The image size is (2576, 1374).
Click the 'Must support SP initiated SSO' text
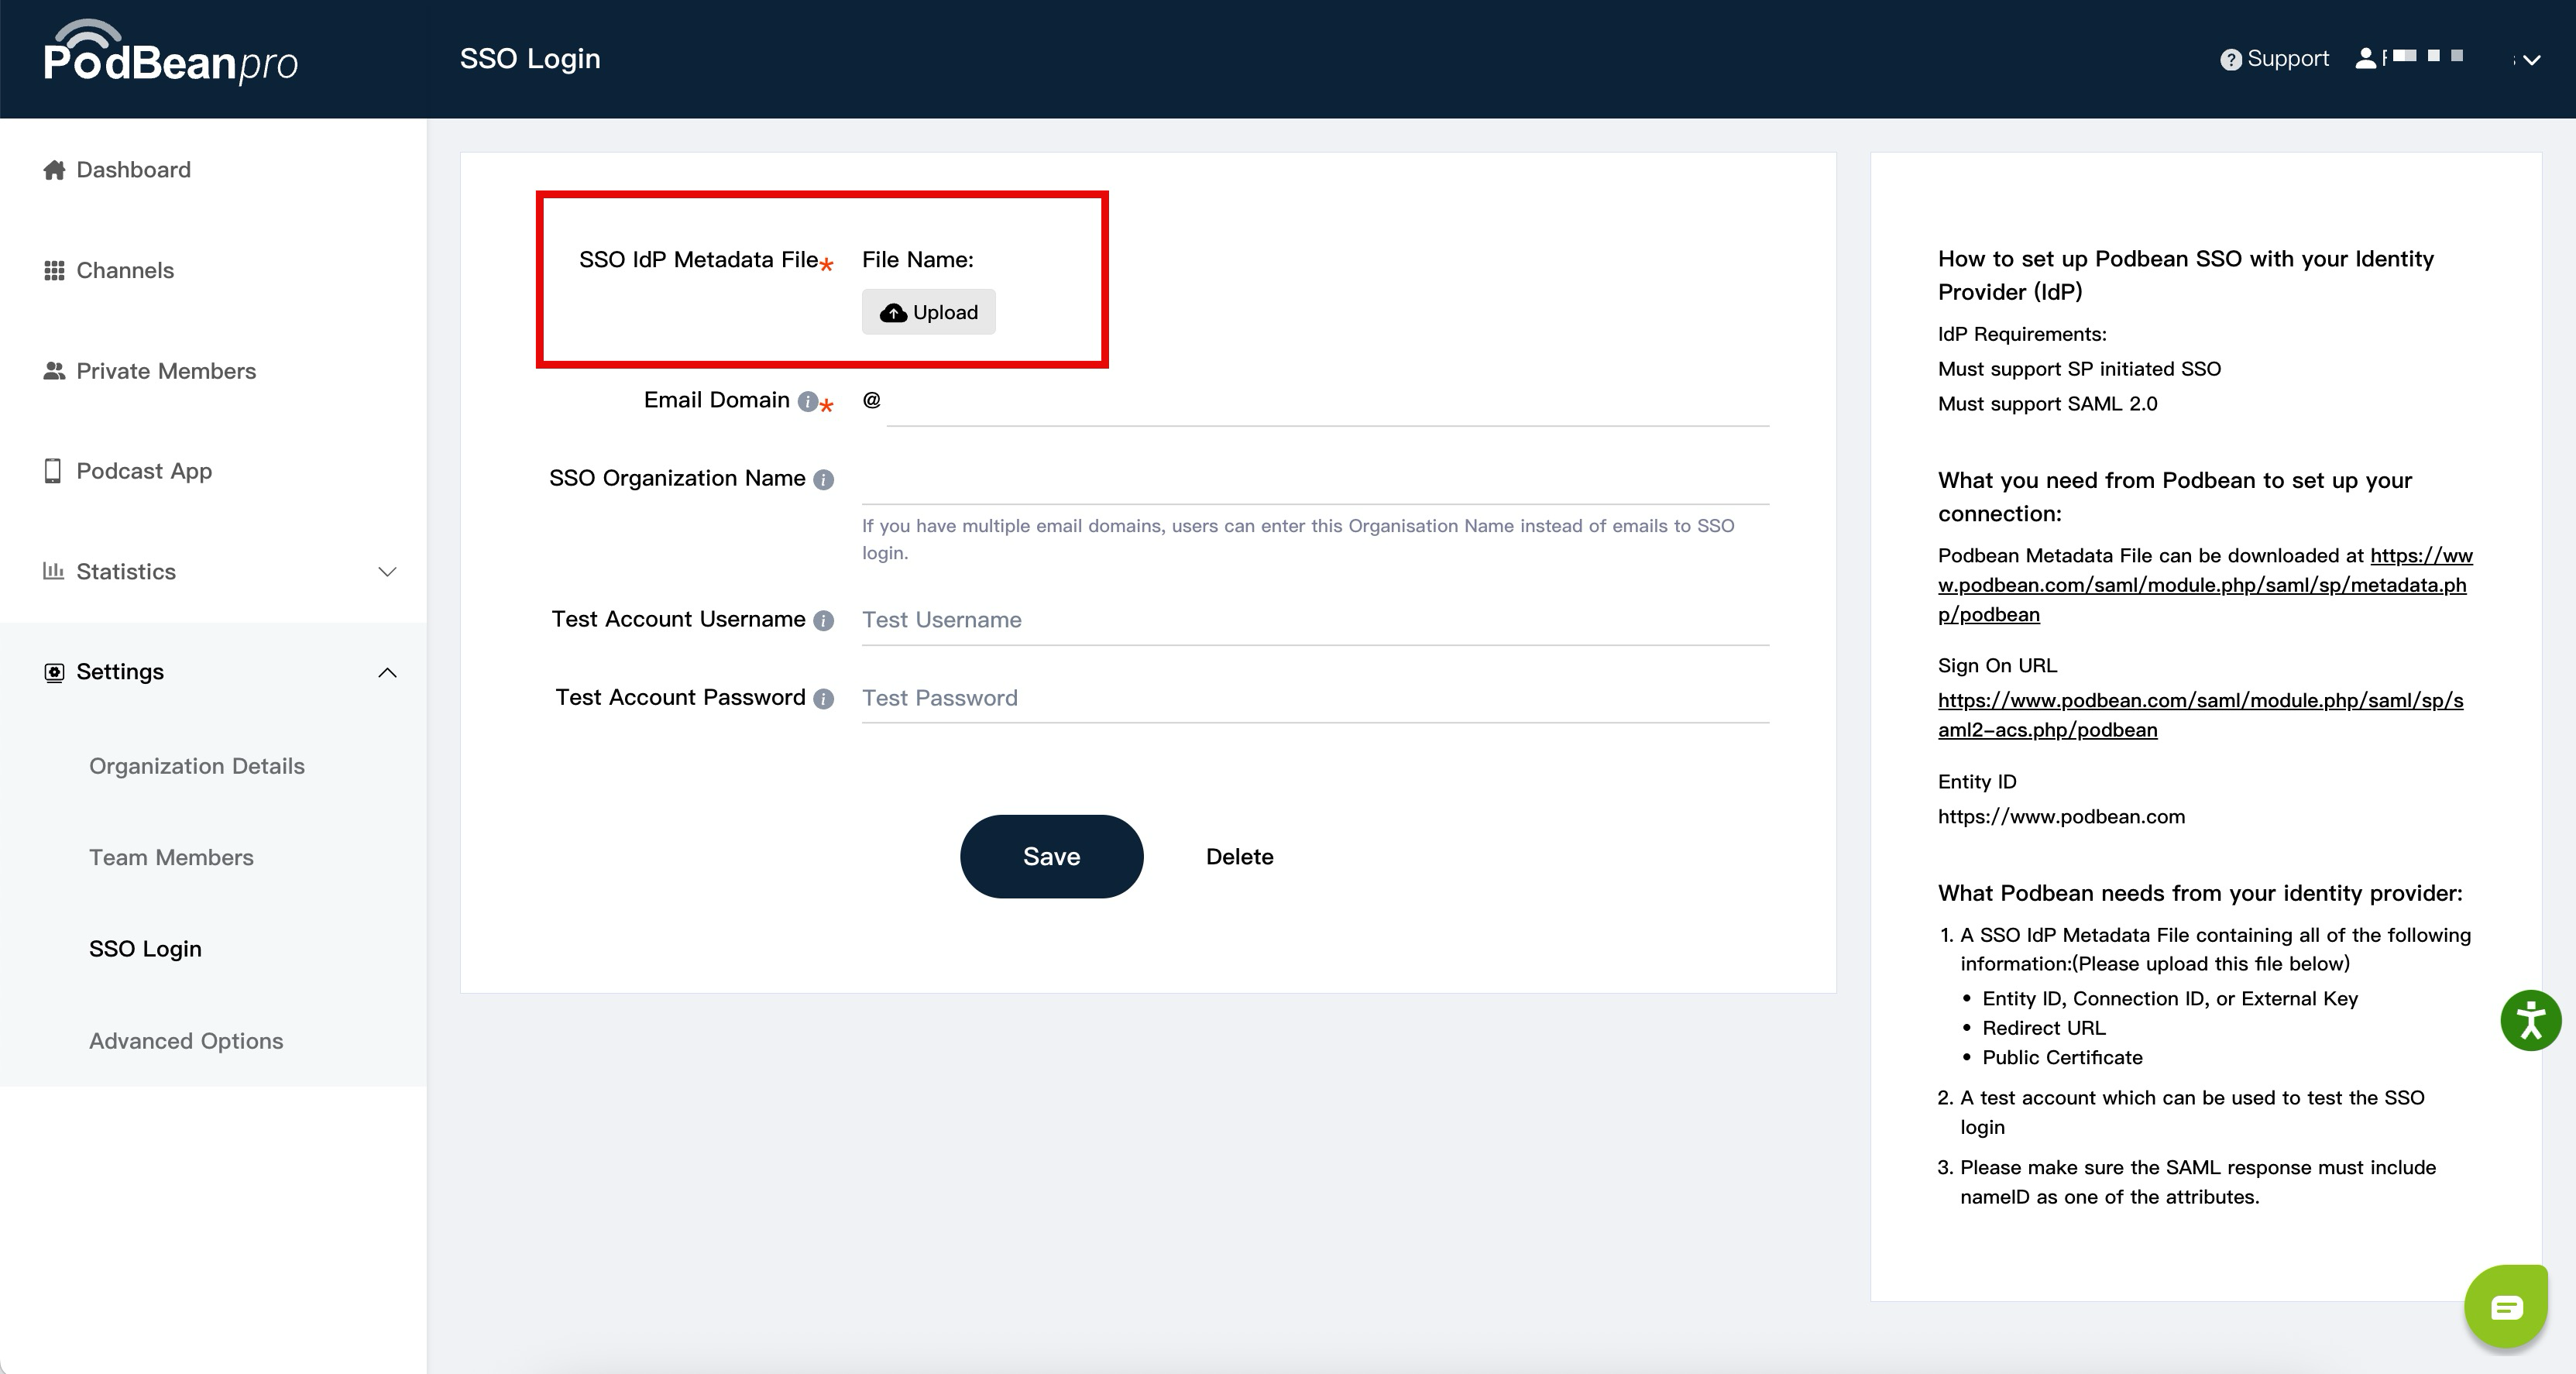(x=2079, y=369)
